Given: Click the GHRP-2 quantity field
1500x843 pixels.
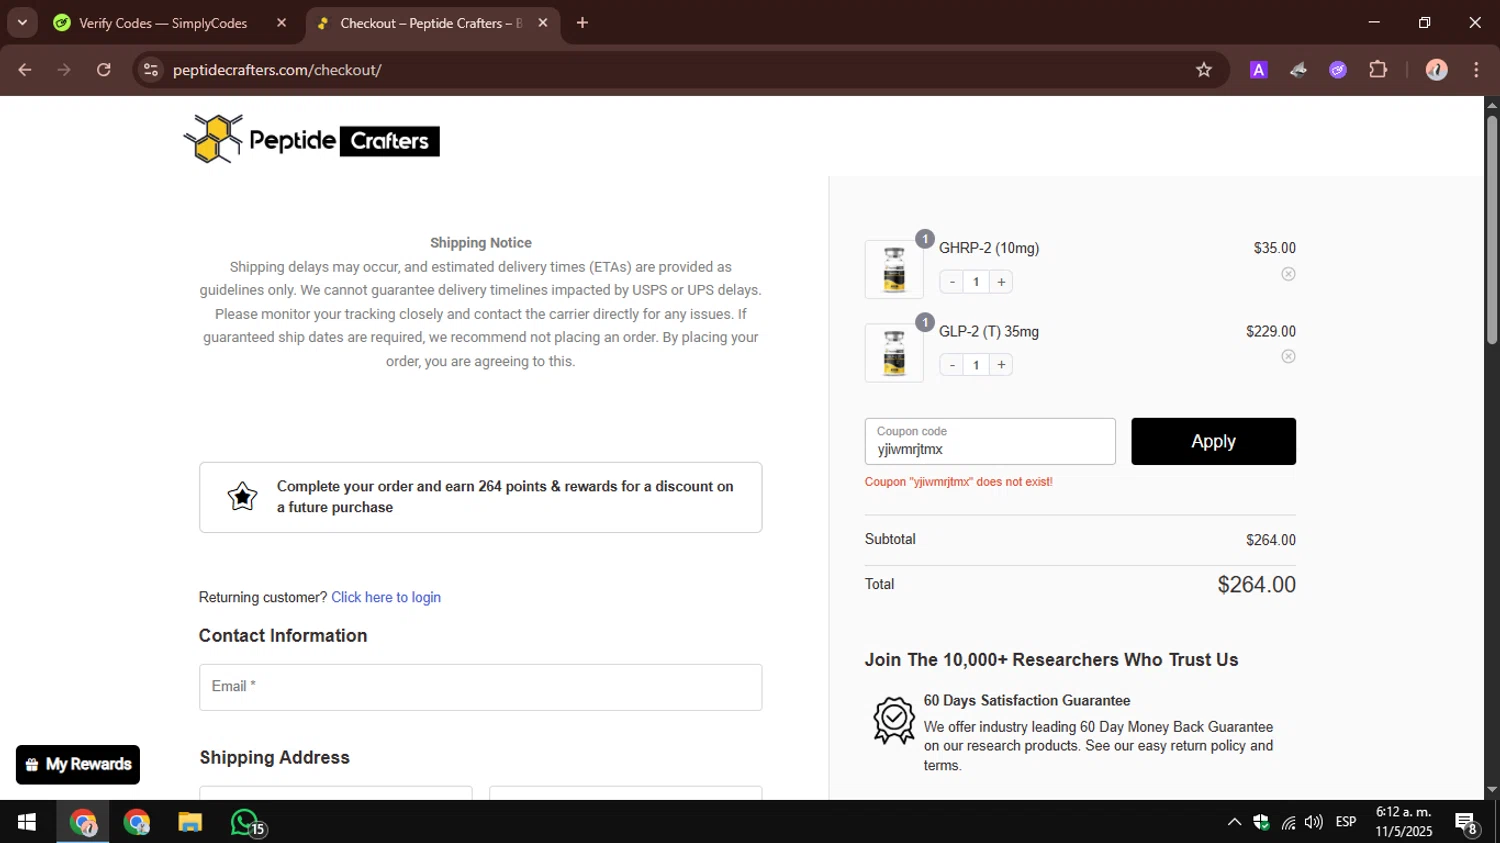Looking at the screenshot, I should pyautogui.click(x=976, y=282).
